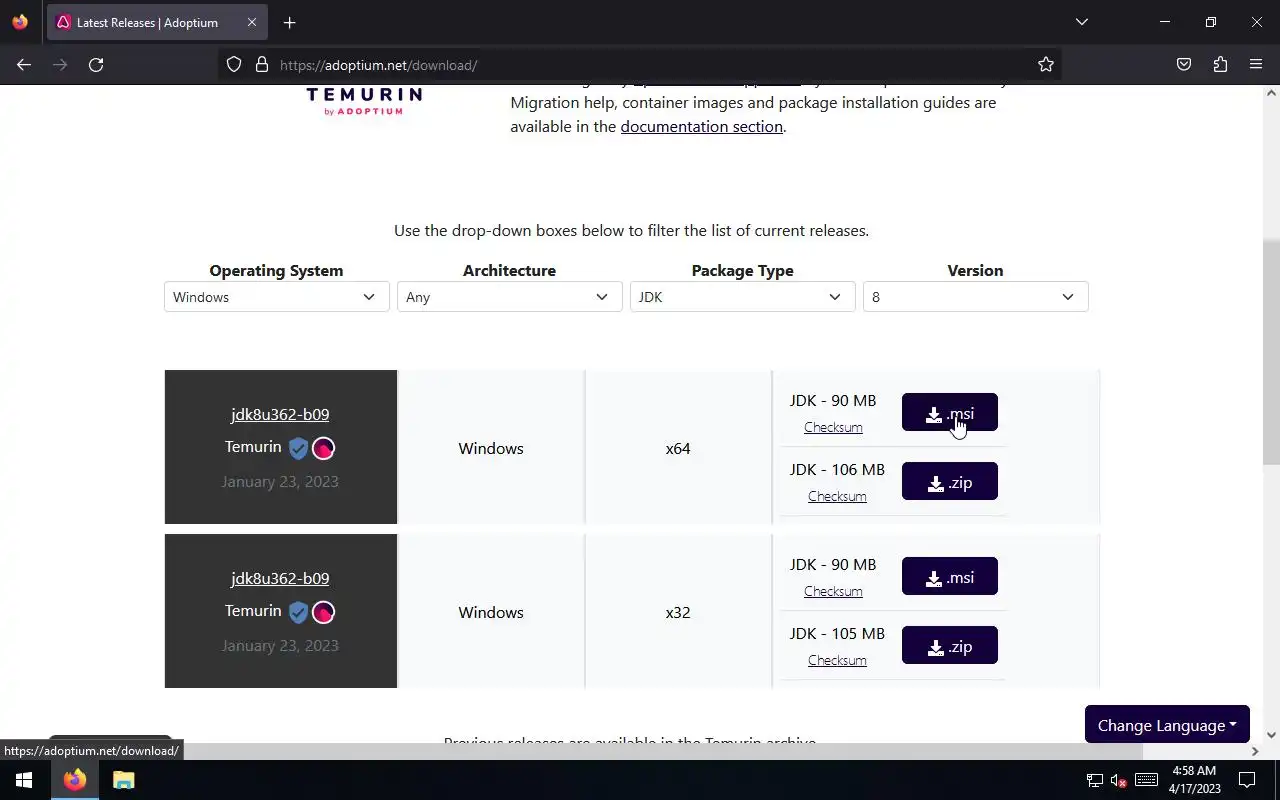Open jdk8u362-b09 link in x64 row

coord(280,414)
